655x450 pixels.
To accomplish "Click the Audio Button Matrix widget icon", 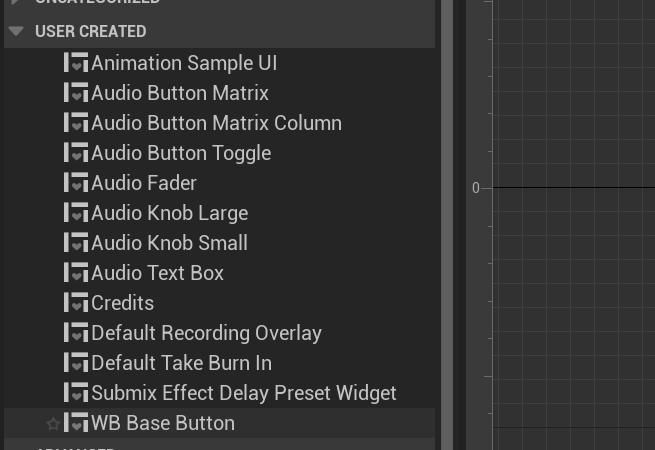I will [76, 93].
